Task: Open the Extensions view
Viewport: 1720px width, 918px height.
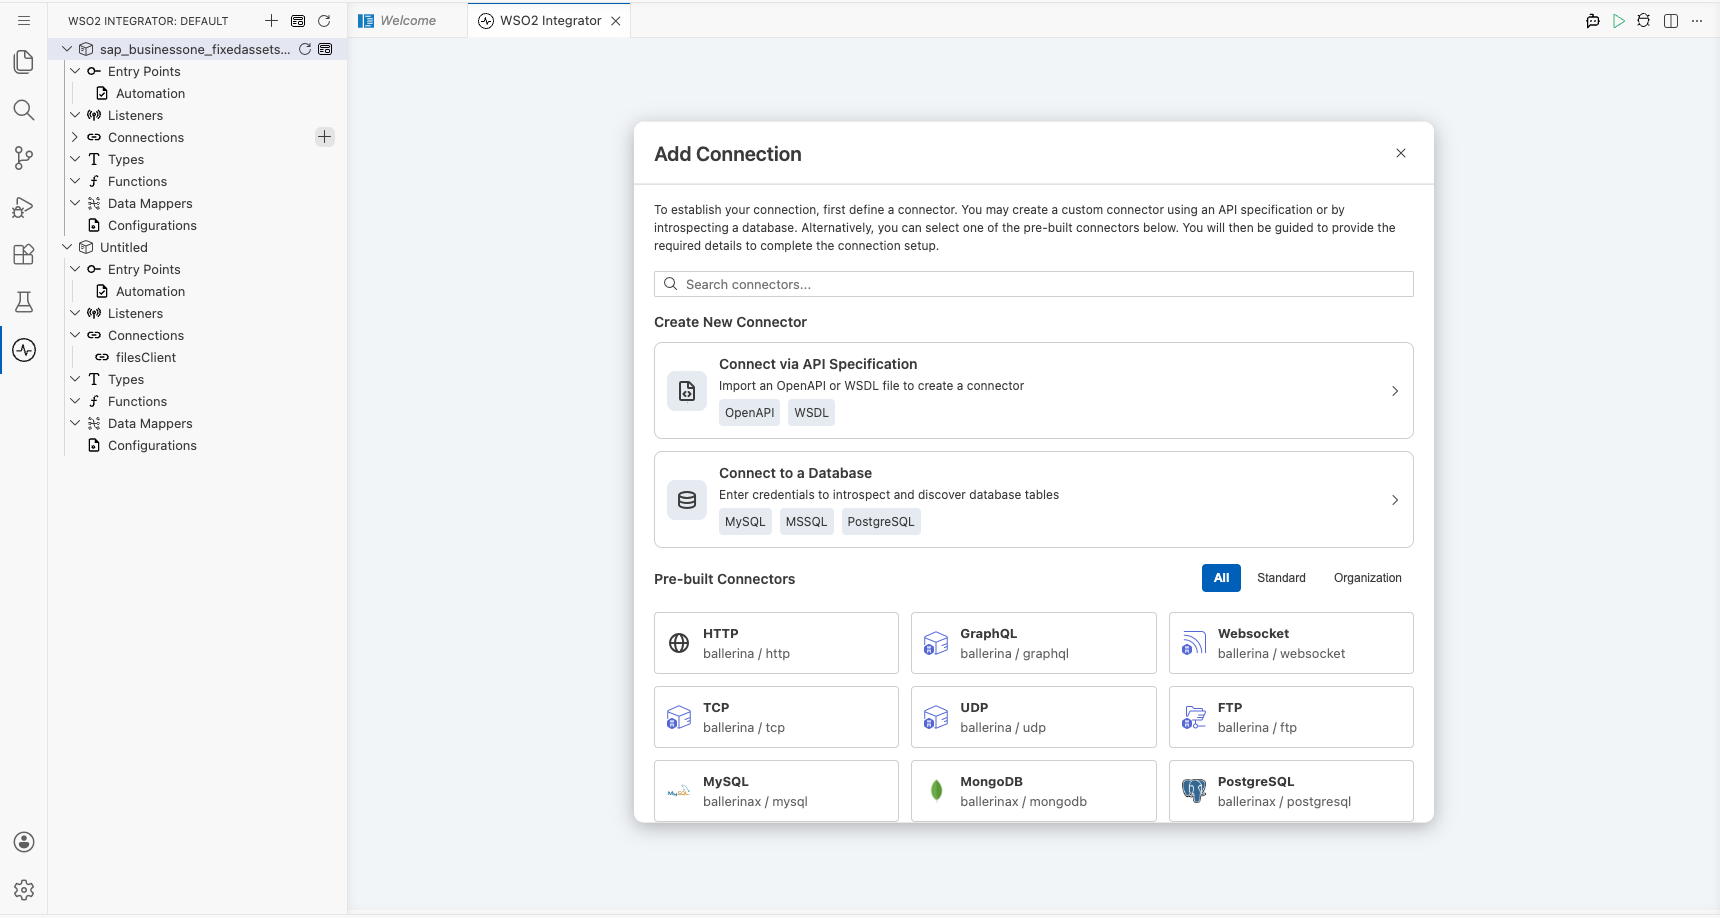Action: coord(24,254)
